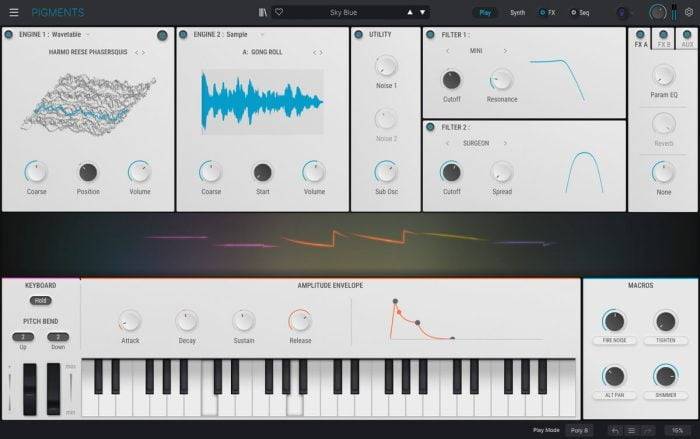Toggle Filter 2 power button

point(430,127)
